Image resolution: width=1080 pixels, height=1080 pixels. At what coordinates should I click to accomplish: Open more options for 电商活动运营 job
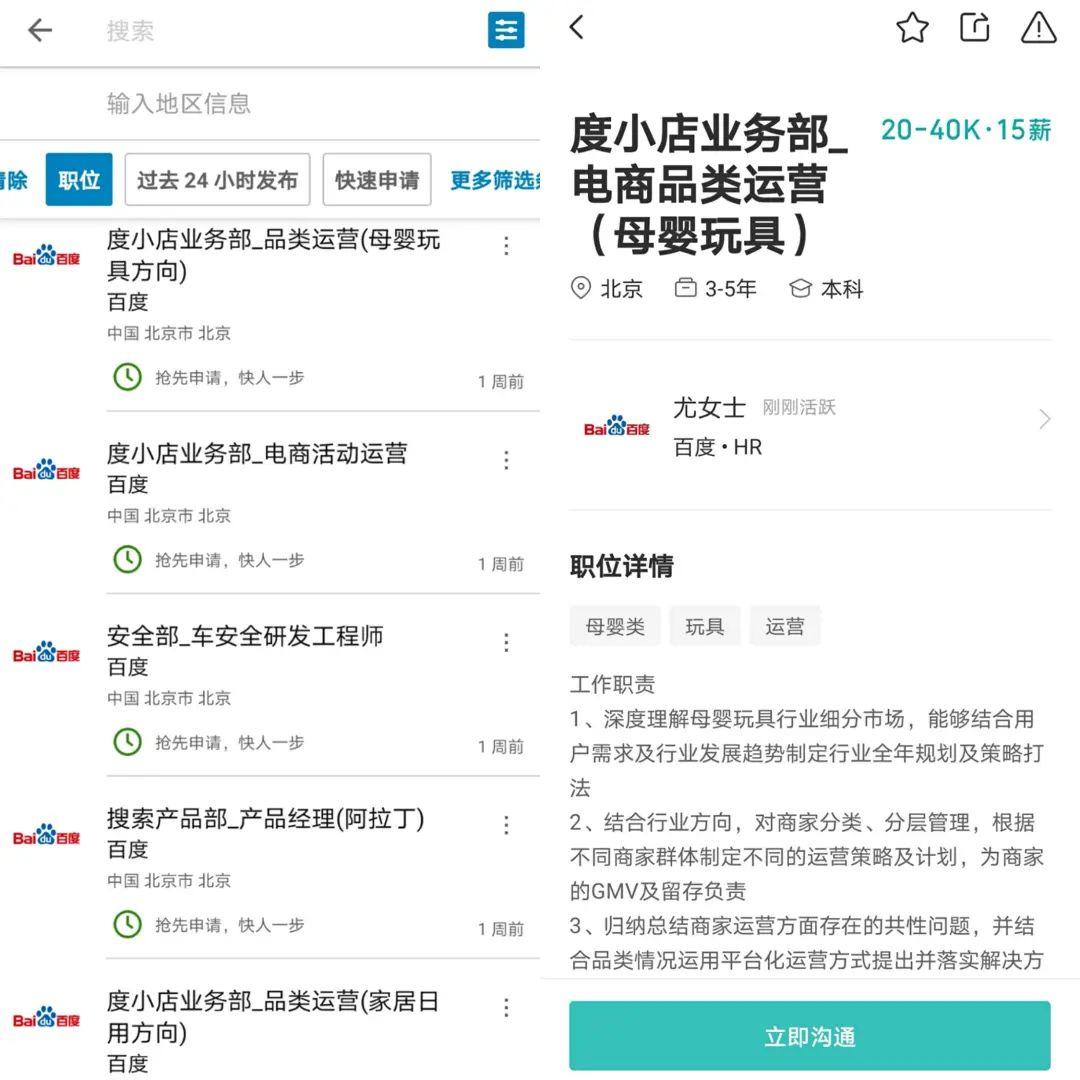tap(506, 460)
